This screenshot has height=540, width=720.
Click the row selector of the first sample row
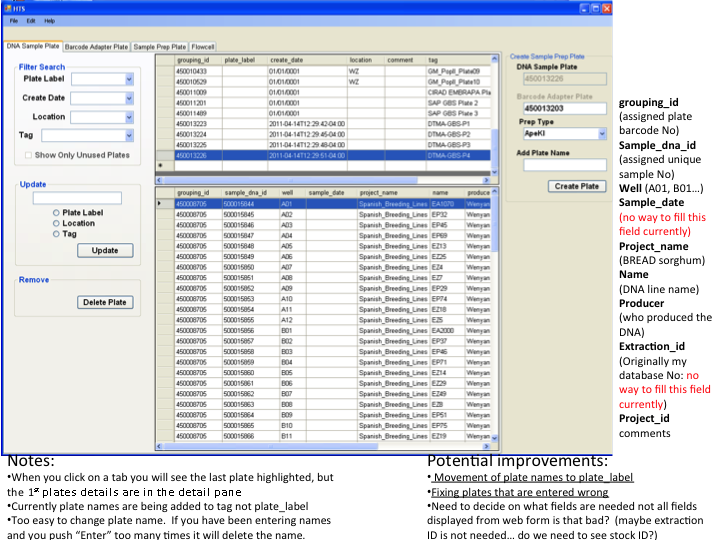165,204
